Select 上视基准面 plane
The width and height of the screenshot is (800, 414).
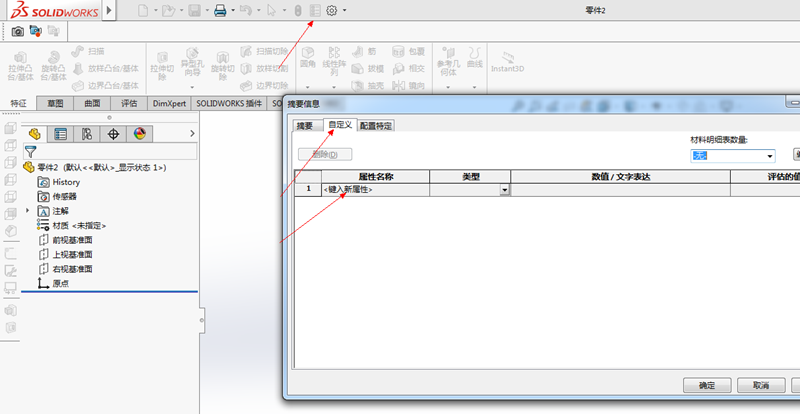pos(66,254)
